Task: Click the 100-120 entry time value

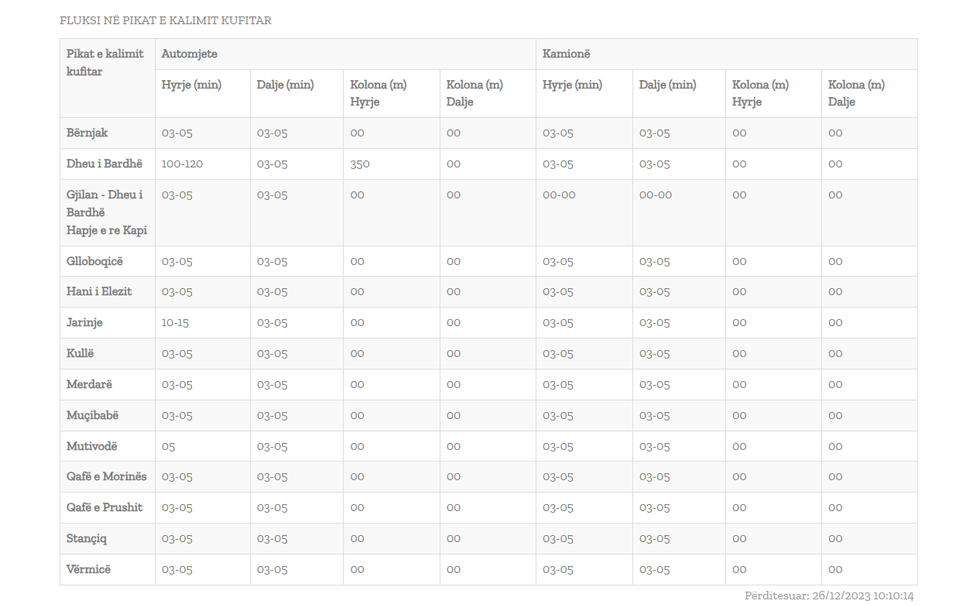Action: point(182,164)
